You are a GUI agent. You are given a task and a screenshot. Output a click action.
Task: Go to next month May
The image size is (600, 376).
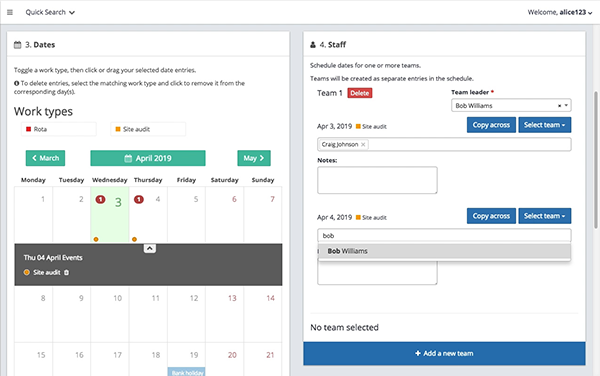coord(254,158)
